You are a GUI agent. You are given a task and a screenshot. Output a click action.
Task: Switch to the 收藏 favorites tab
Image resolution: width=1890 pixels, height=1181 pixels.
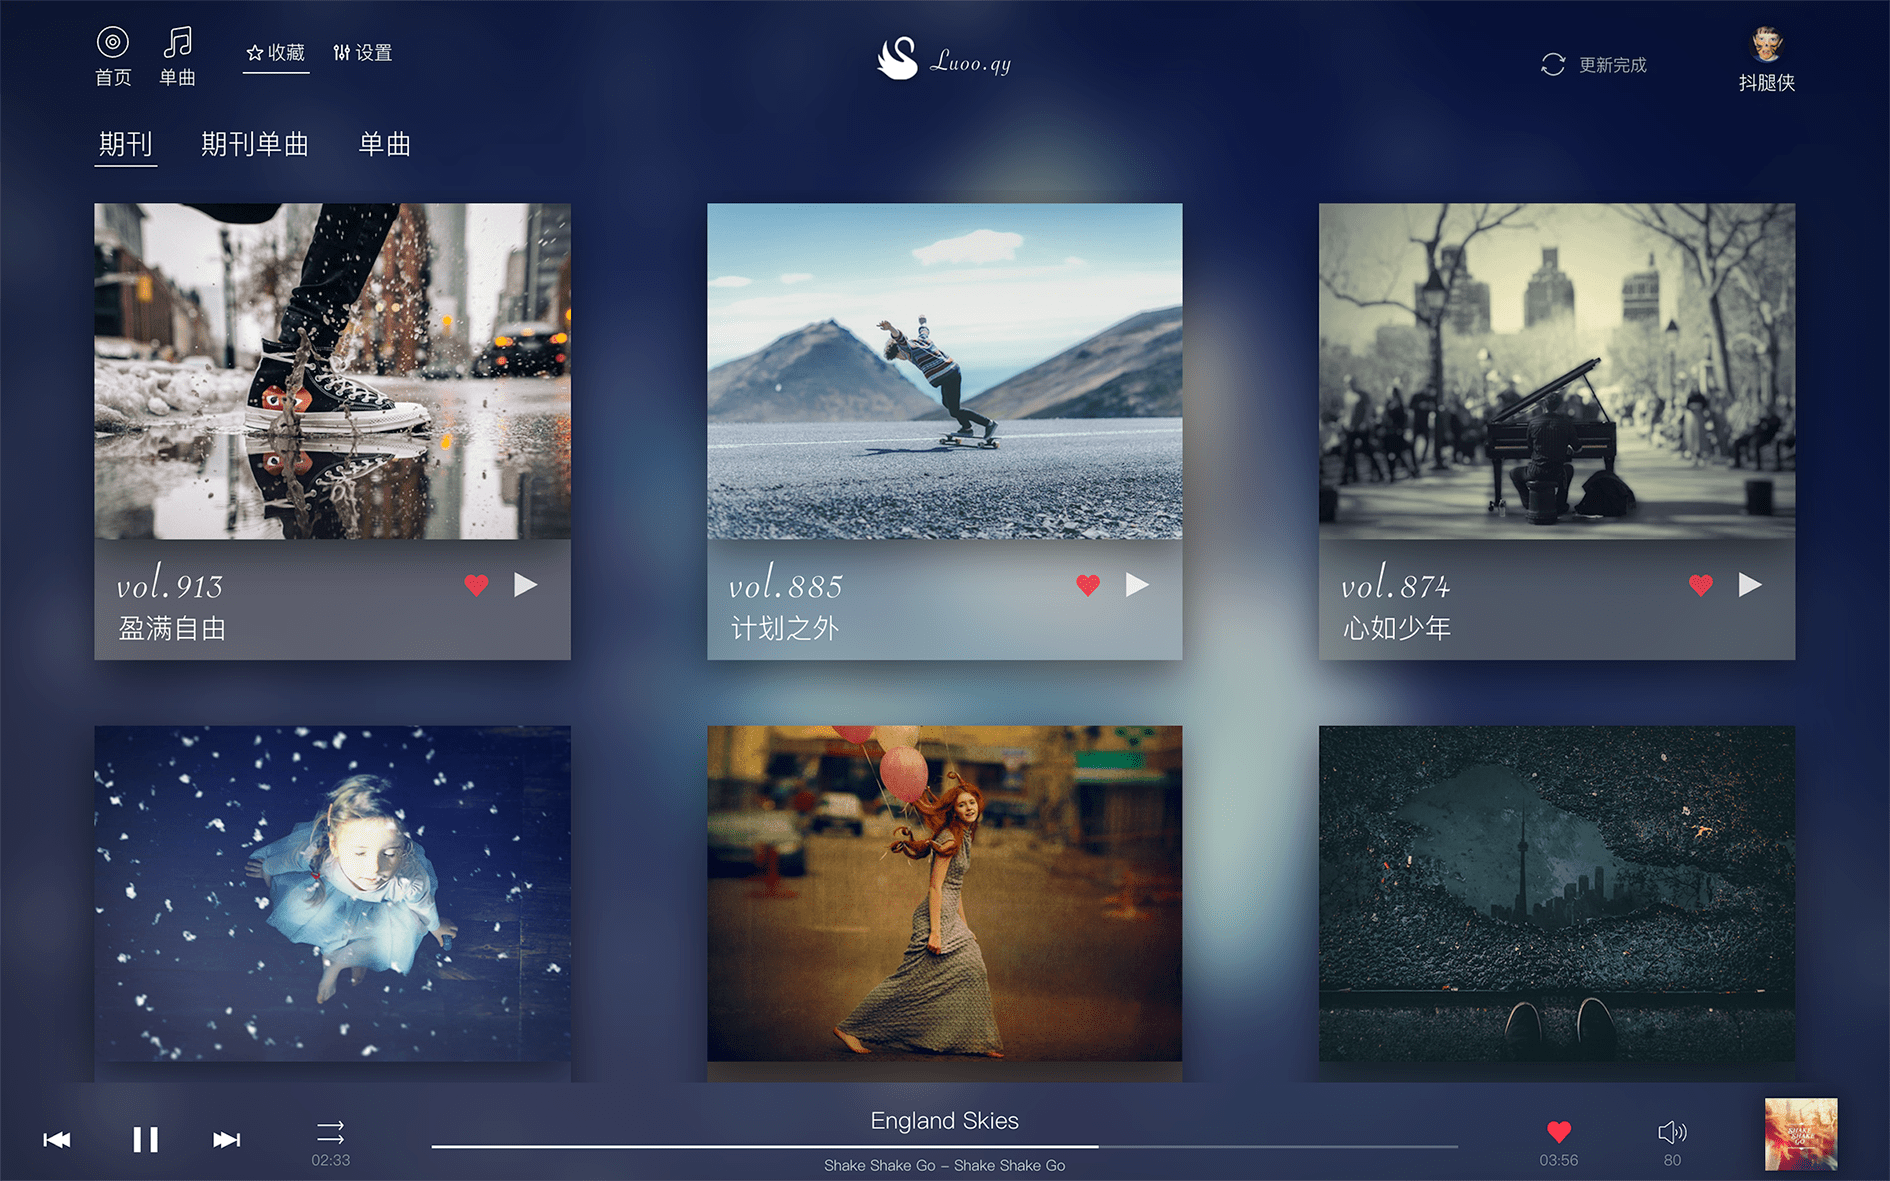pos(276,52)
